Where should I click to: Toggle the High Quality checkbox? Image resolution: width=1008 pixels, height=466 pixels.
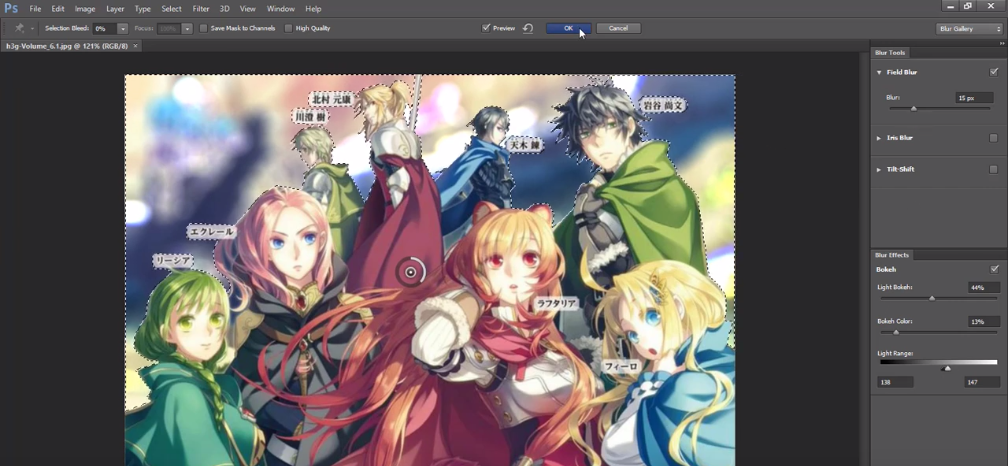point(289,28)
